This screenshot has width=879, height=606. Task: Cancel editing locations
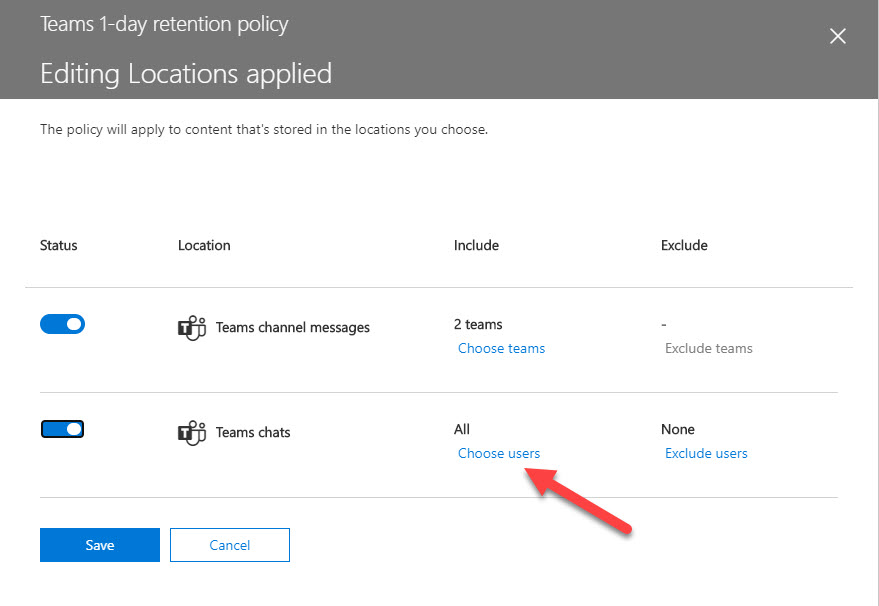coord(230,545)
